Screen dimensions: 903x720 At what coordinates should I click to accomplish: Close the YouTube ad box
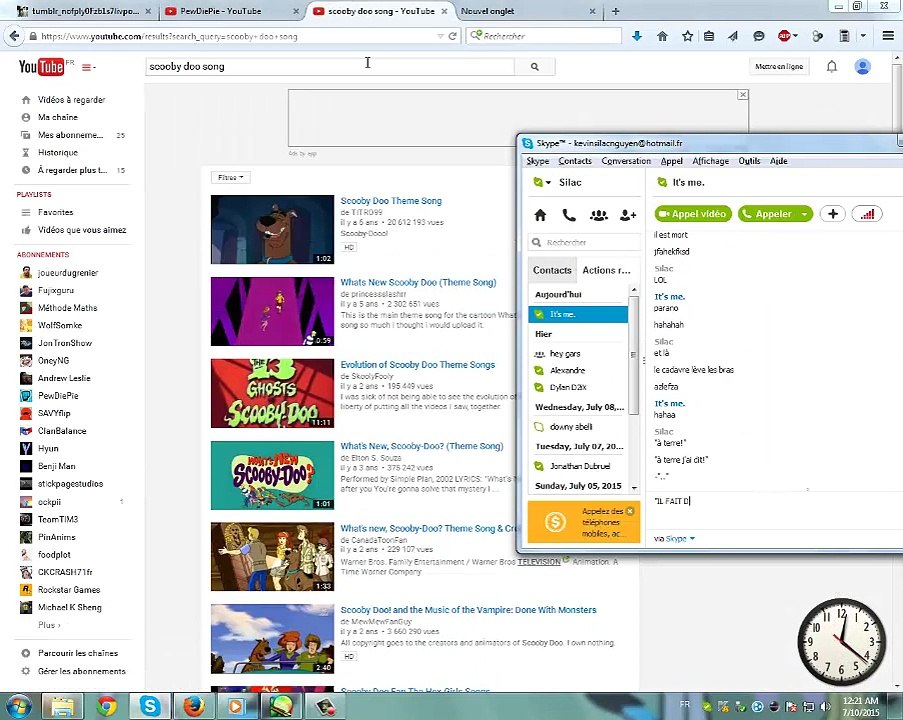point(743,94)
